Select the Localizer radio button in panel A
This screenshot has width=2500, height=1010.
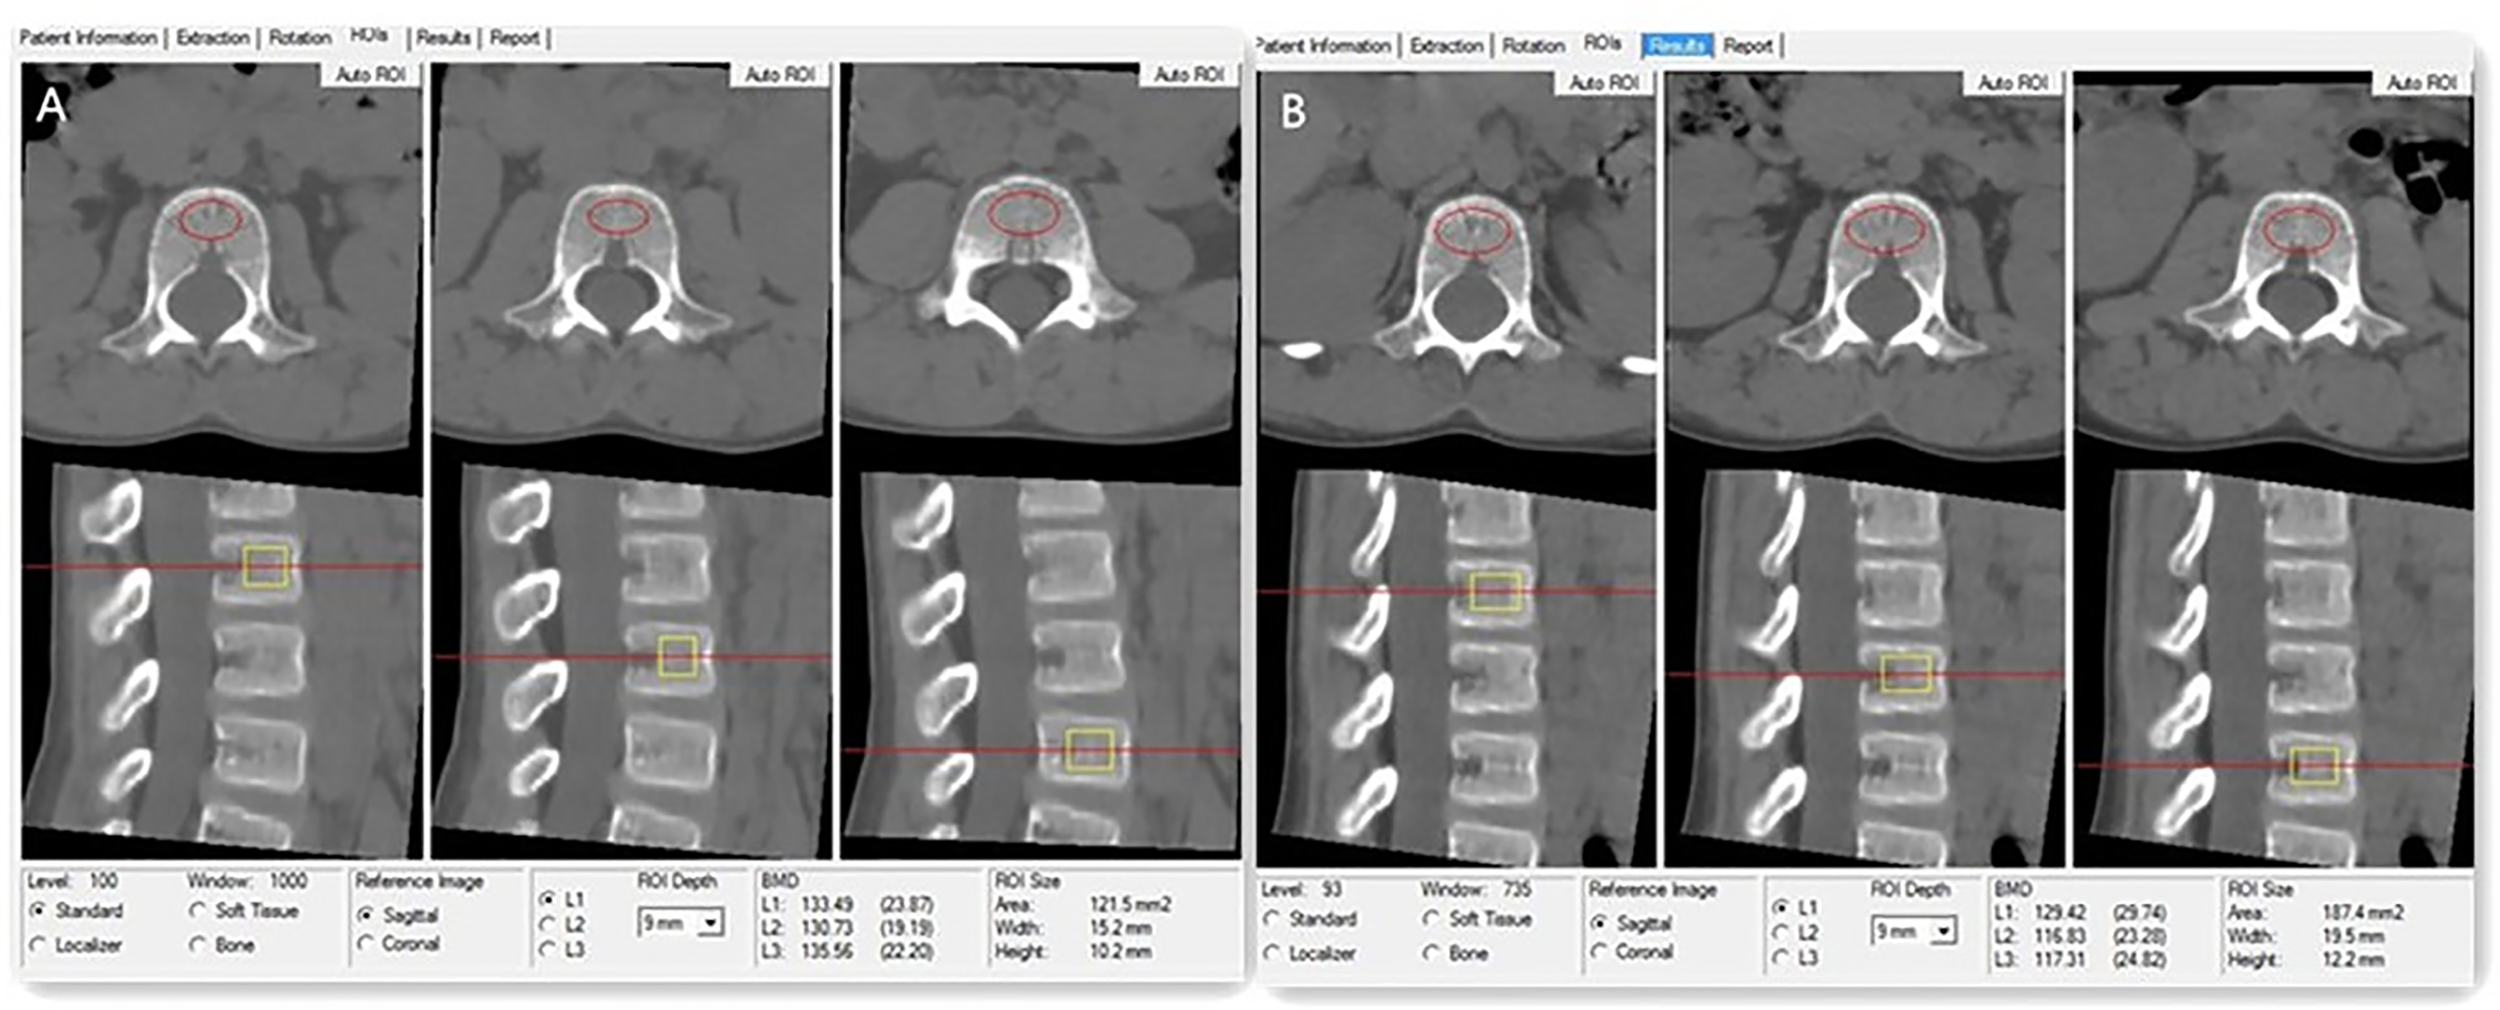point(39,945)
